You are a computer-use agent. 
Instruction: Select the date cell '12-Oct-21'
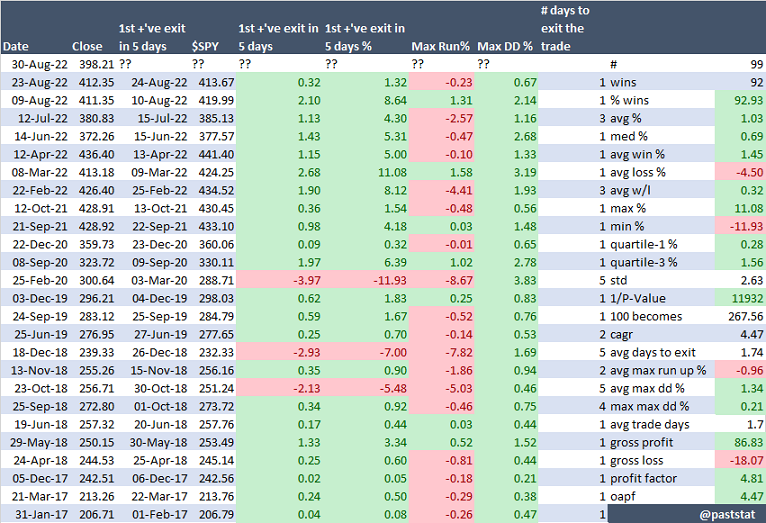pos(41,209)
